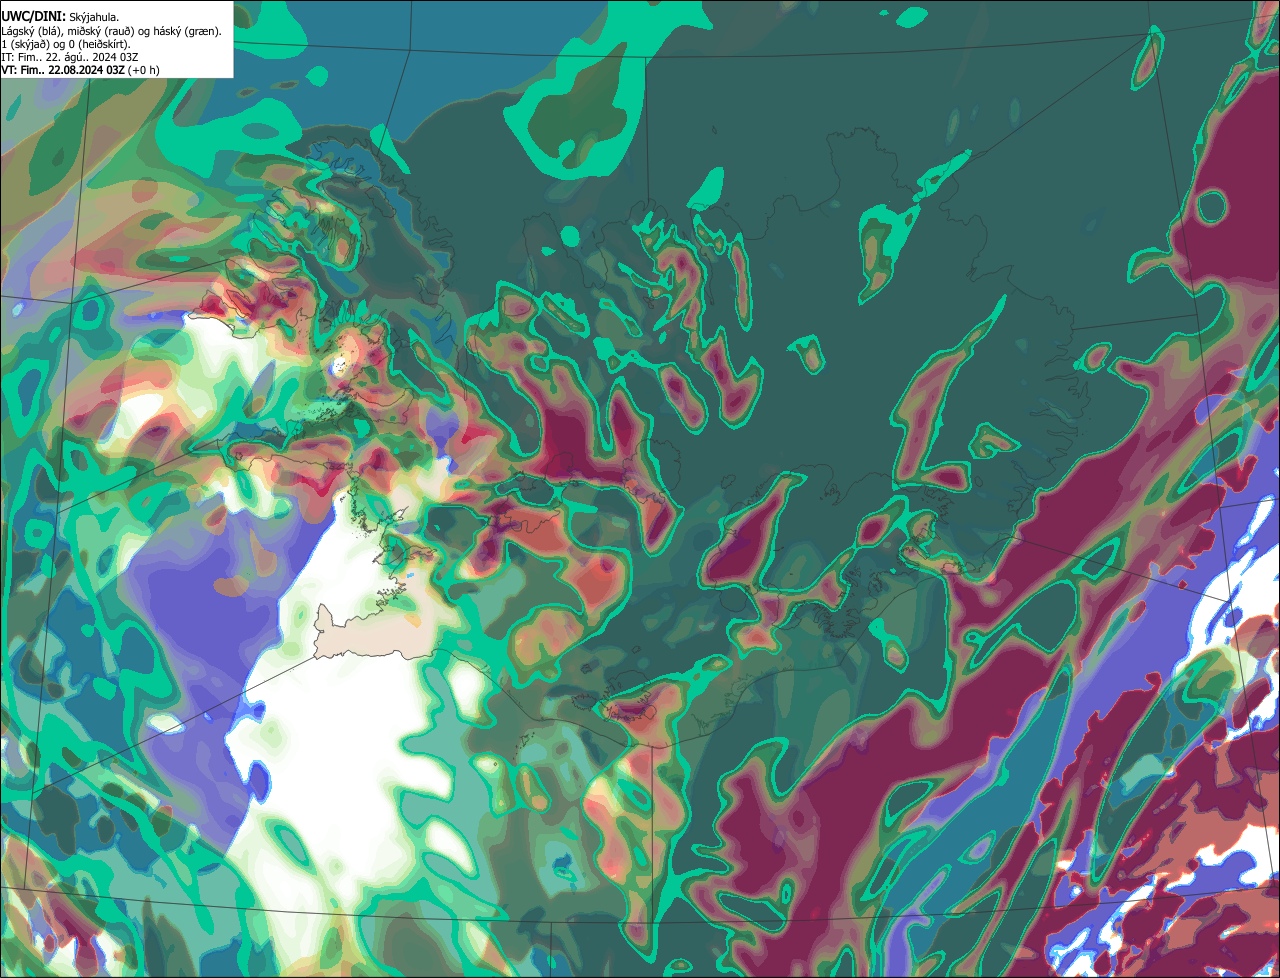The height and width of the screenshot is (978, 1280).
Task: Click the 'IT: Fim.. 22. ágú.. 2024 03Z' line
Action: [69, 57]
